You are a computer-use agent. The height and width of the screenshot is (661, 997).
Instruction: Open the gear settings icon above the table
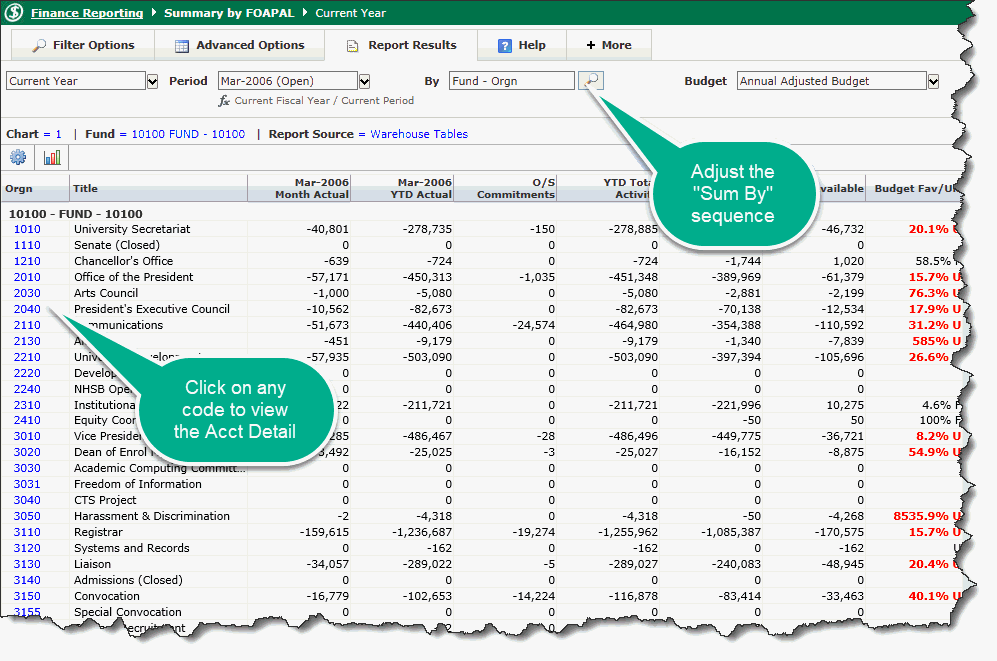(18, 157)
